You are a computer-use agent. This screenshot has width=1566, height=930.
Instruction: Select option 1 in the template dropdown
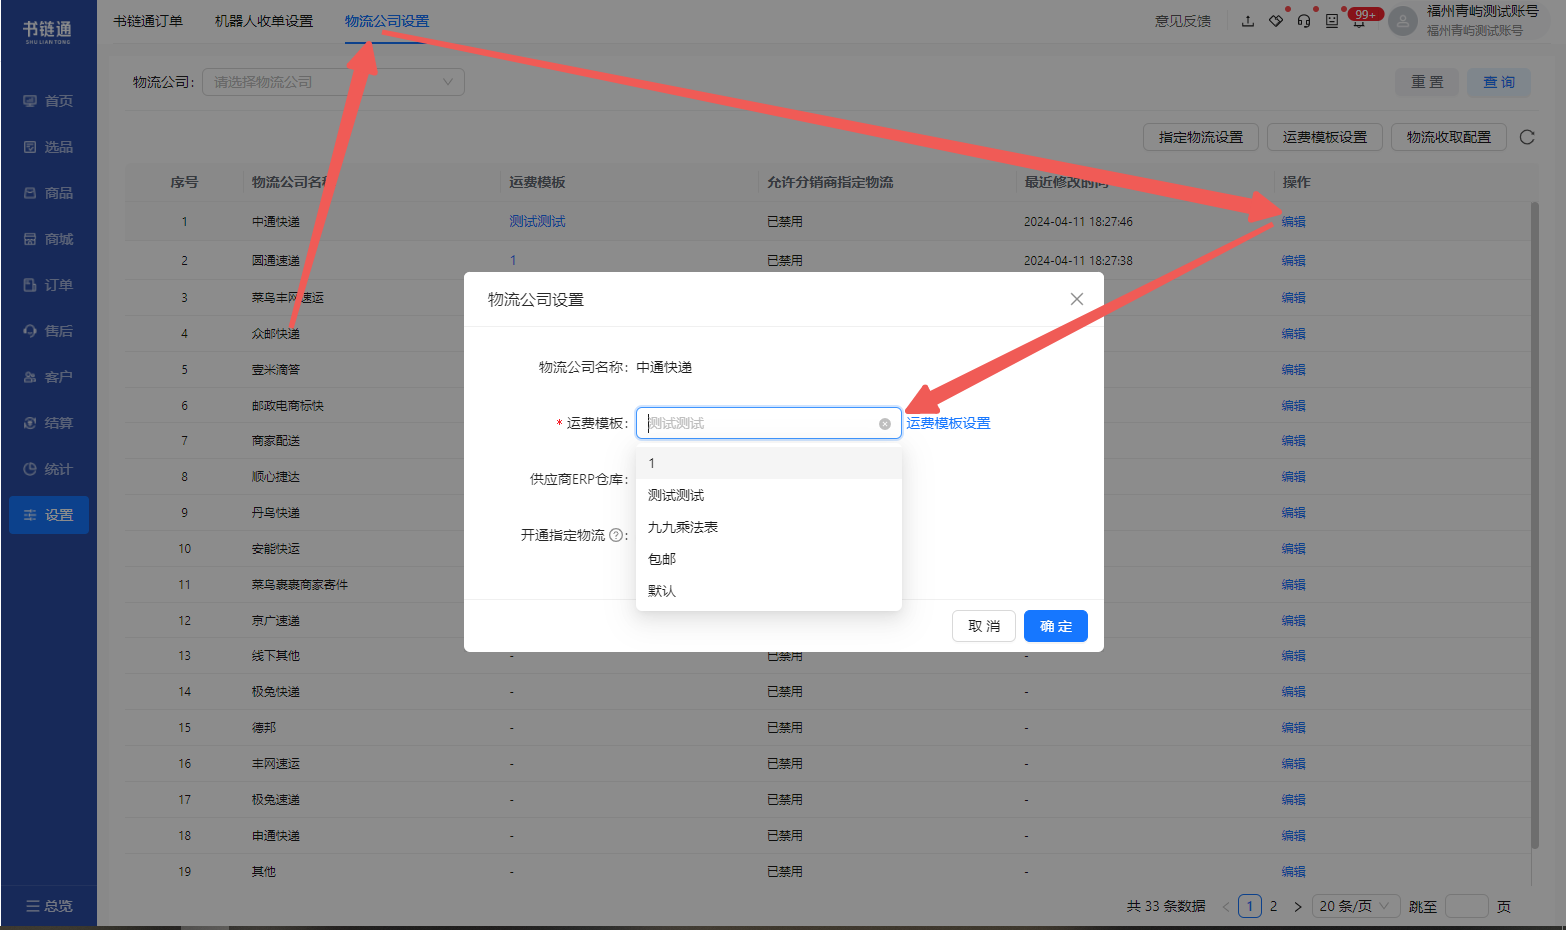click(769, 463)
